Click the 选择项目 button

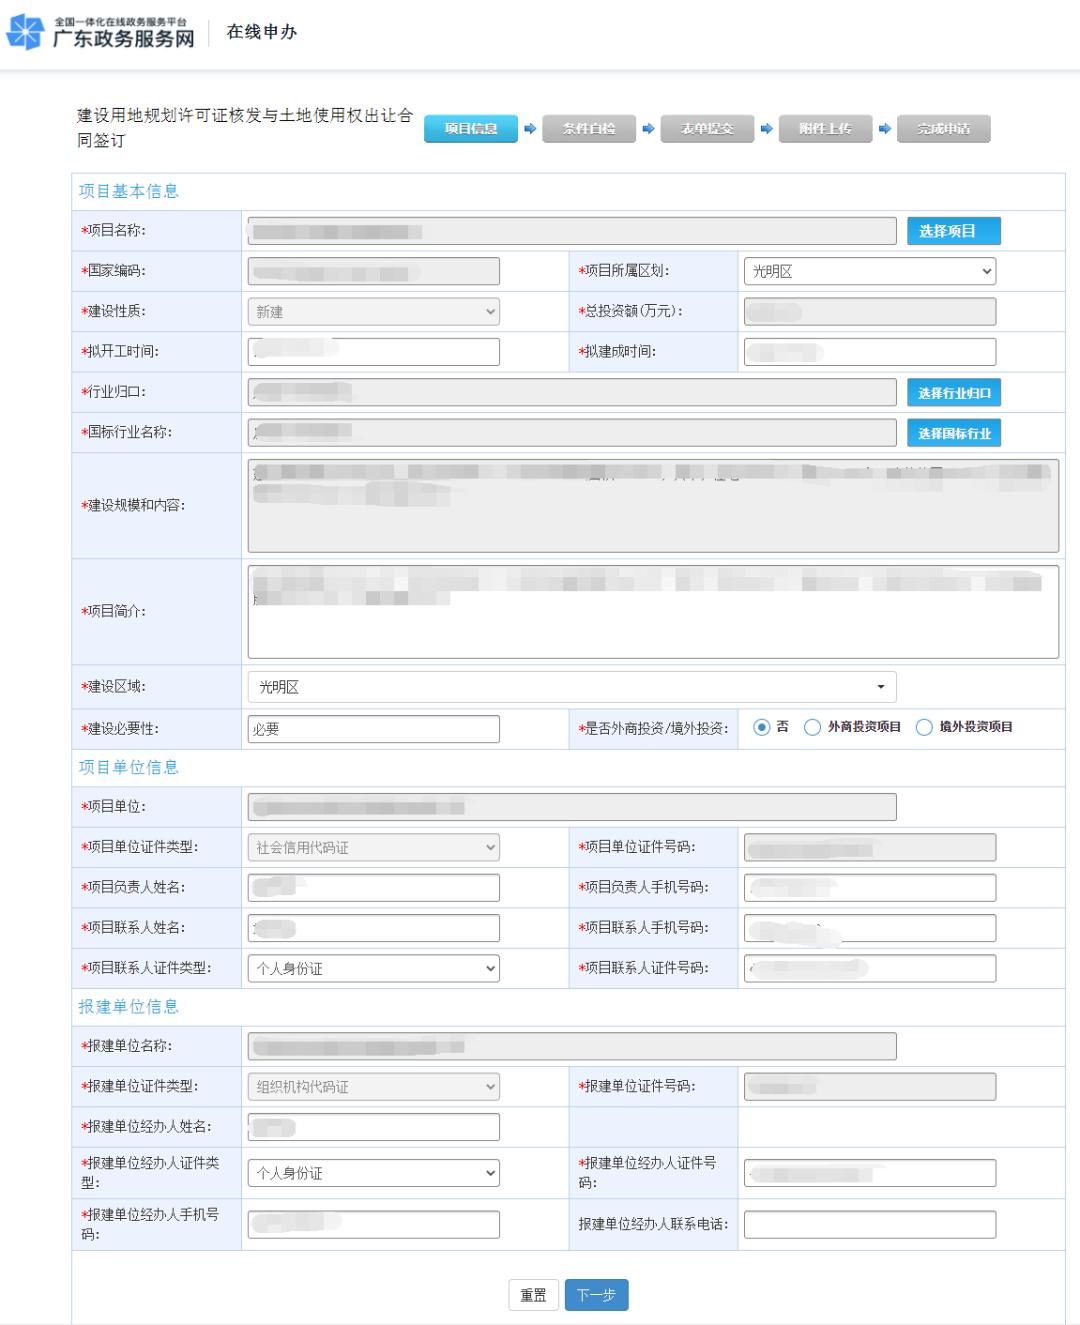pyautogui.click(x=953, y=231)
